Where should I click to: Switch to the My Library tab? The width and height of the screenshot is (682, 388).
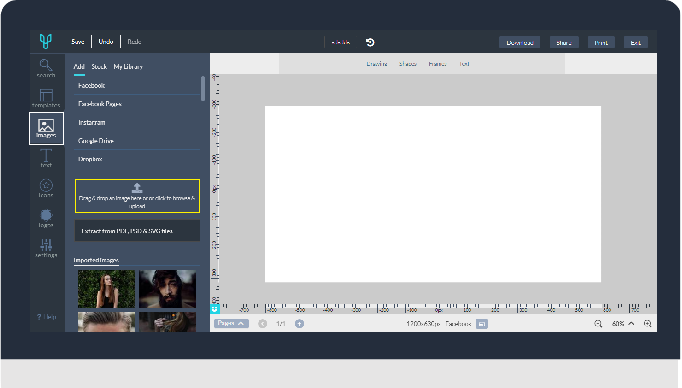tap(128, 67)
